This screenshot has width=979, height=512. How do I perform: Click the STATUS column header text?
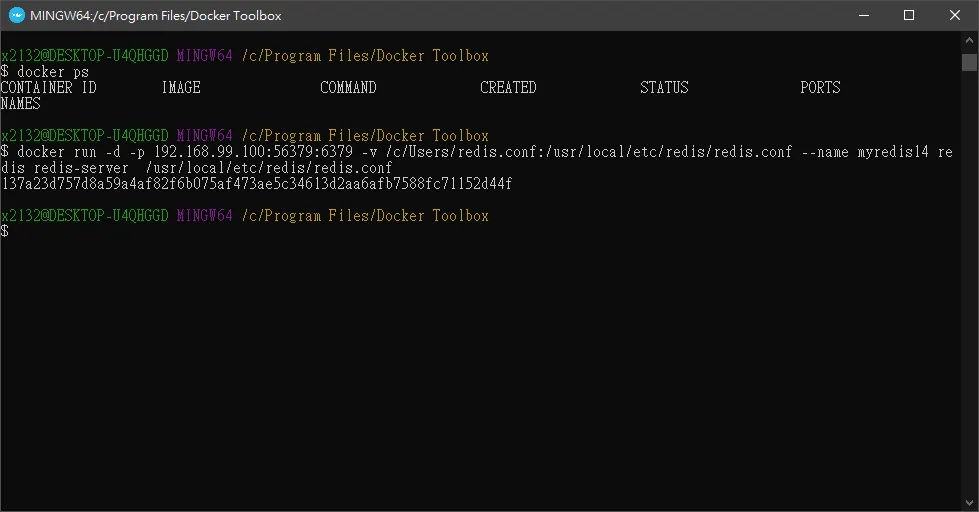point(664,87)
